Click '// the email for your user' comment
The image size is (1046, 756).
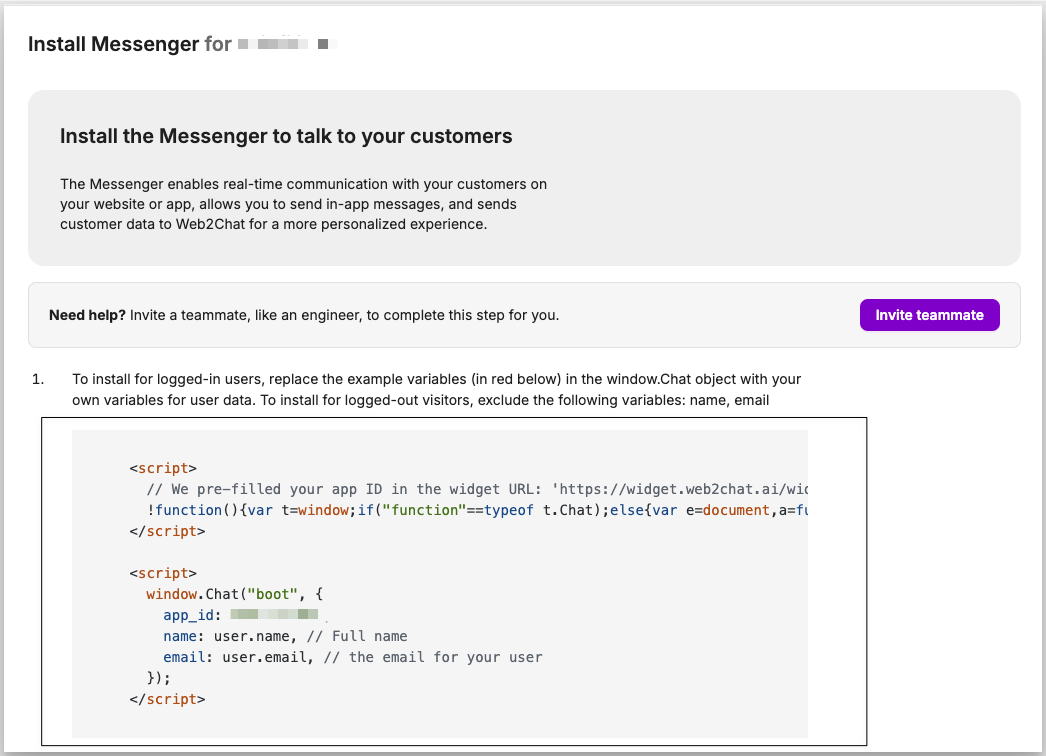click(x=433, y=657)
